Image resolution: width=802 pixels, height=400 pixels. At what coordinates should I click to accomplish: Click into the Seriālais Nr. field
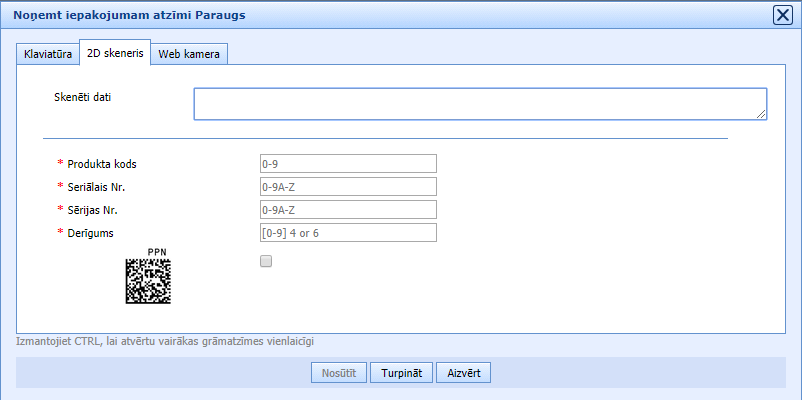click(348, 187)
